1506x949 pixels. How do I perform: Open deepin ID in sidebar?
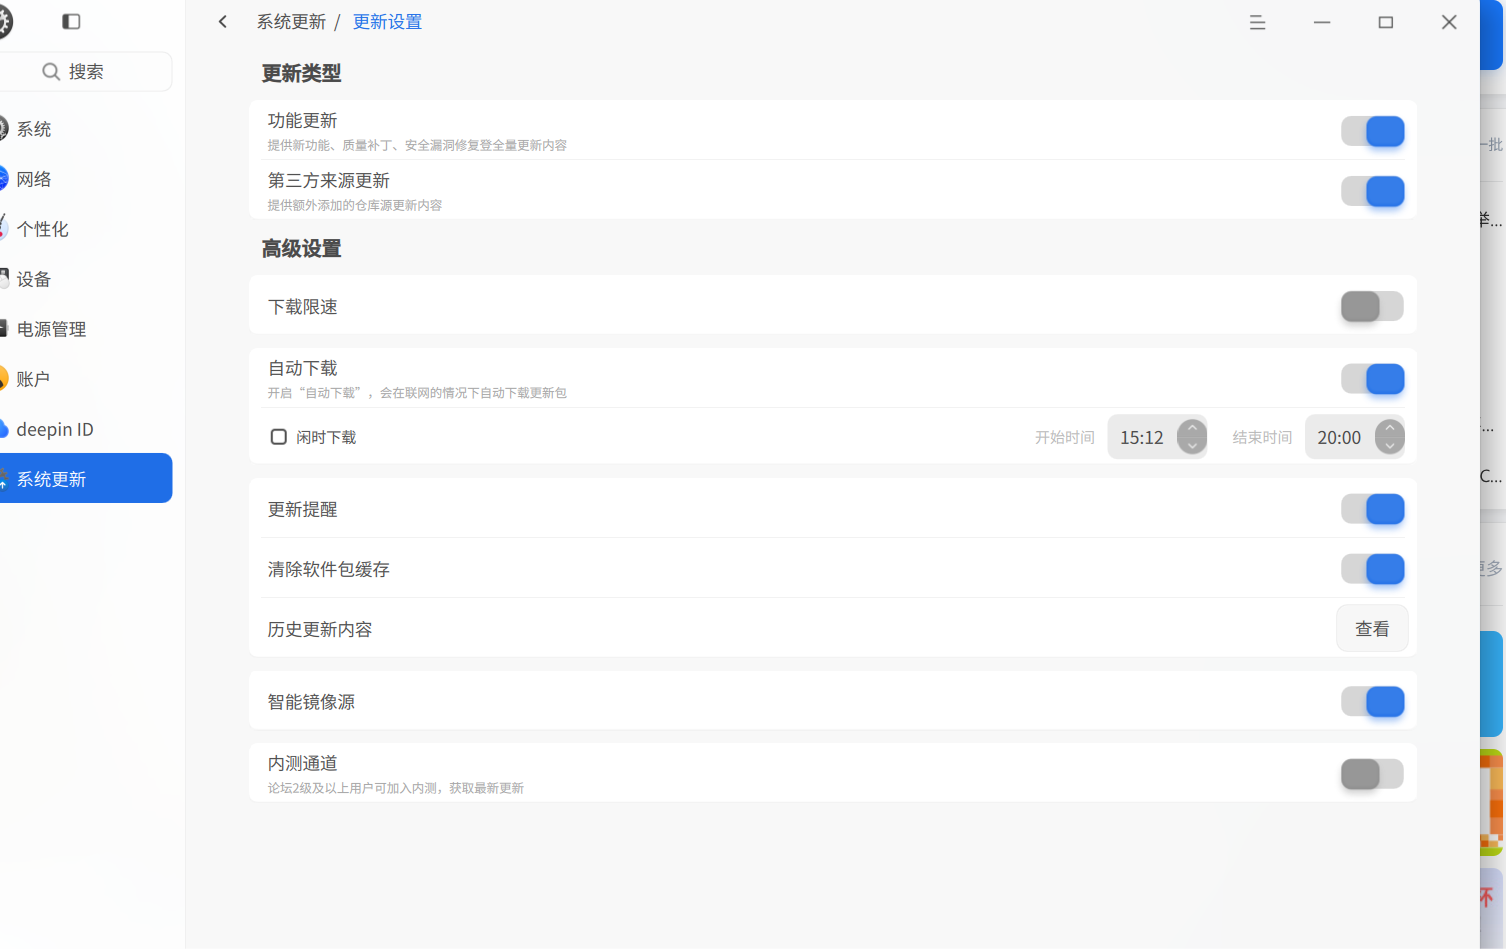(x=84, y=429)
